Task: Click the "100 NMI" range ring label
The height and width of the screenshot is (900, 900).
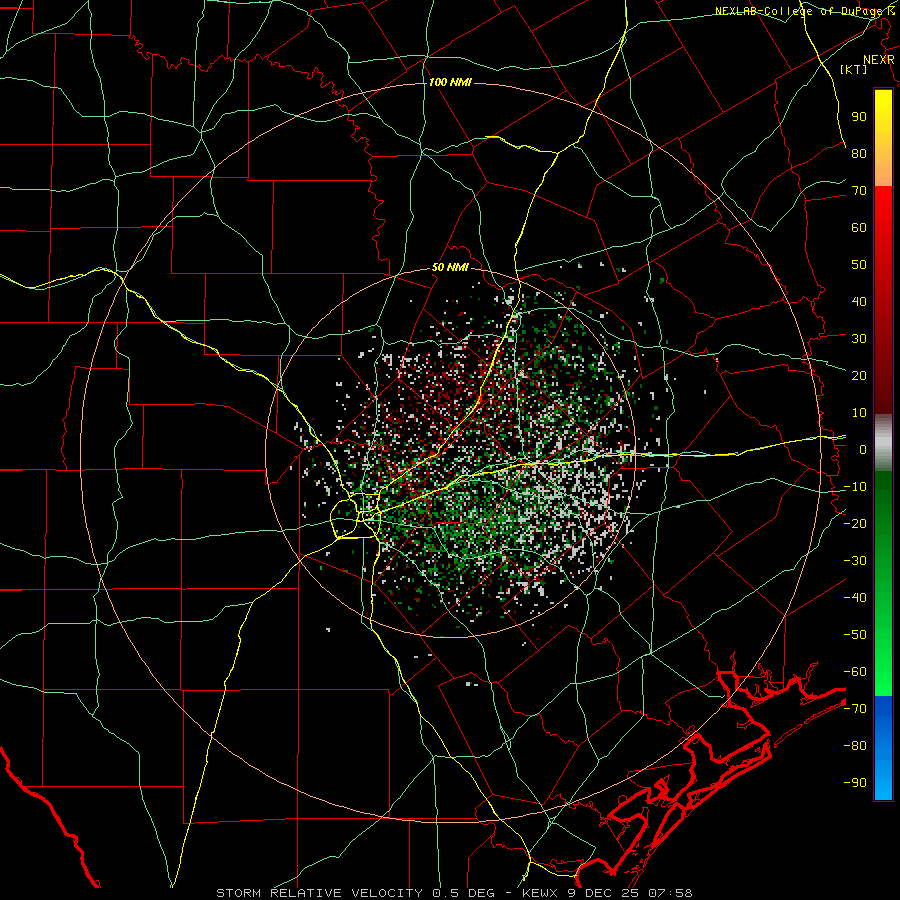Action: pyautogui.click(x=450, y=83)
